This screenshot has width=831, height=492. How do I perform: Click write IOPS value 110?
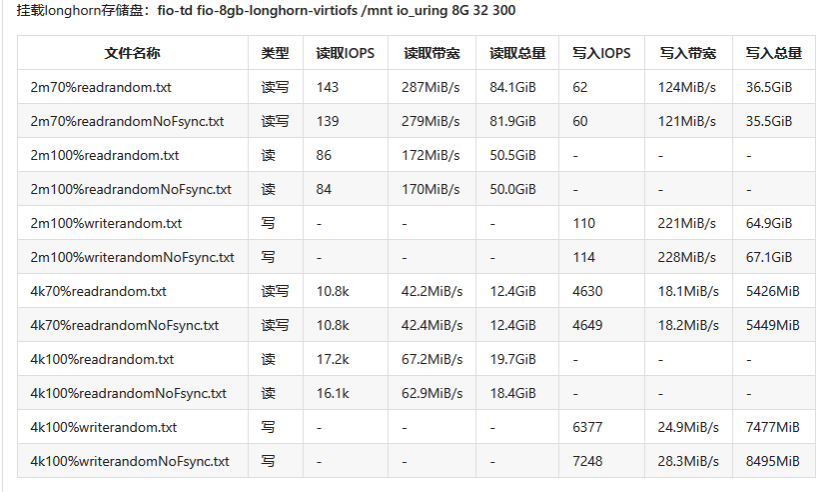click(584, 223)
